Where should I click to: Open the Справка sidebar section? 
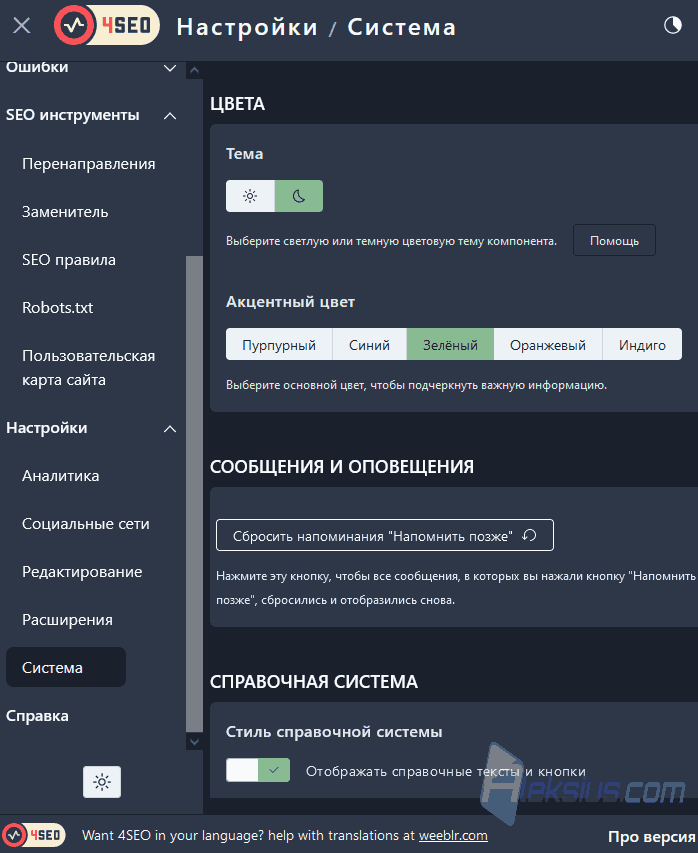(37, 716)
